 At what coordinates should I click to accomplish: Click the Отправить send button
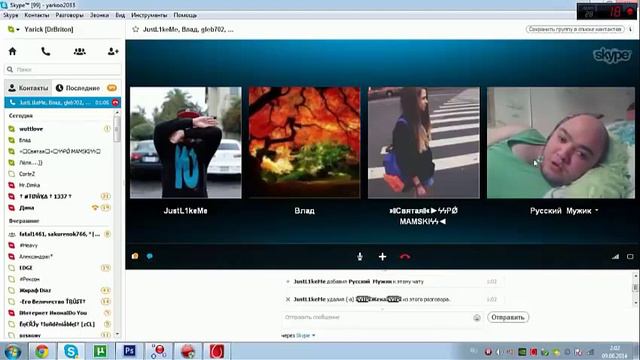coord(508,317)
